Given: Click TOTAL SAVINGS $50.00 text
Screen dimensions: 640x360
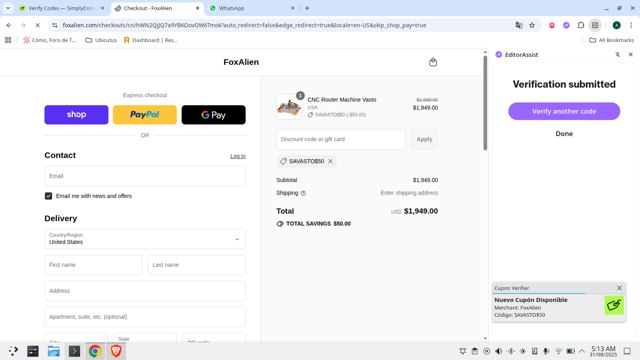Looking at the screenshot, I should tap(318, 224).
